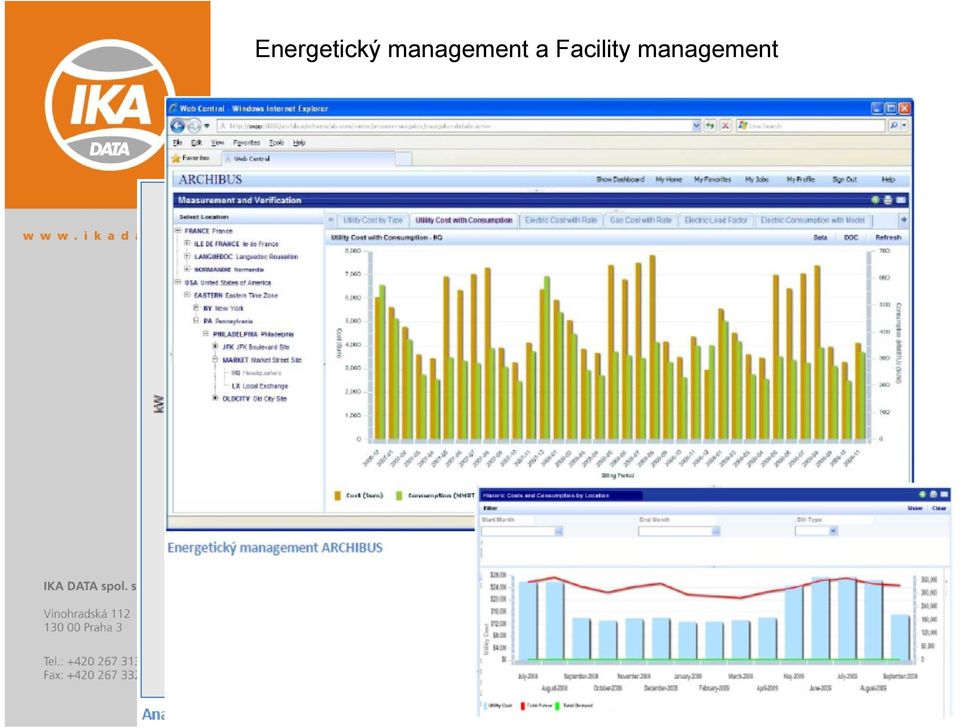The width and height of the screenshot is (960, 728).
Task: Click green add icon in Historic Costs panel
Action: [x=923, y=494]
